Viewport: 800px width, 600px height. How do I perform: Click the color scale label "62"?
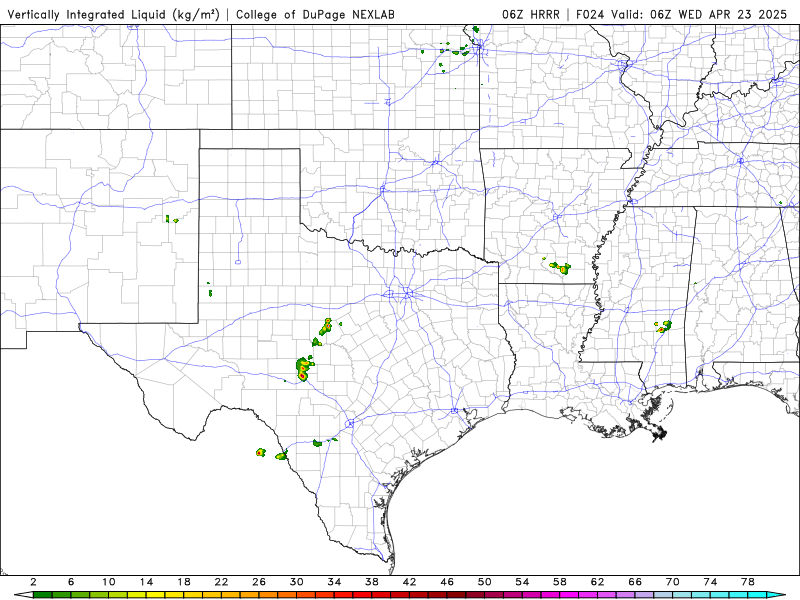(597, 582)
